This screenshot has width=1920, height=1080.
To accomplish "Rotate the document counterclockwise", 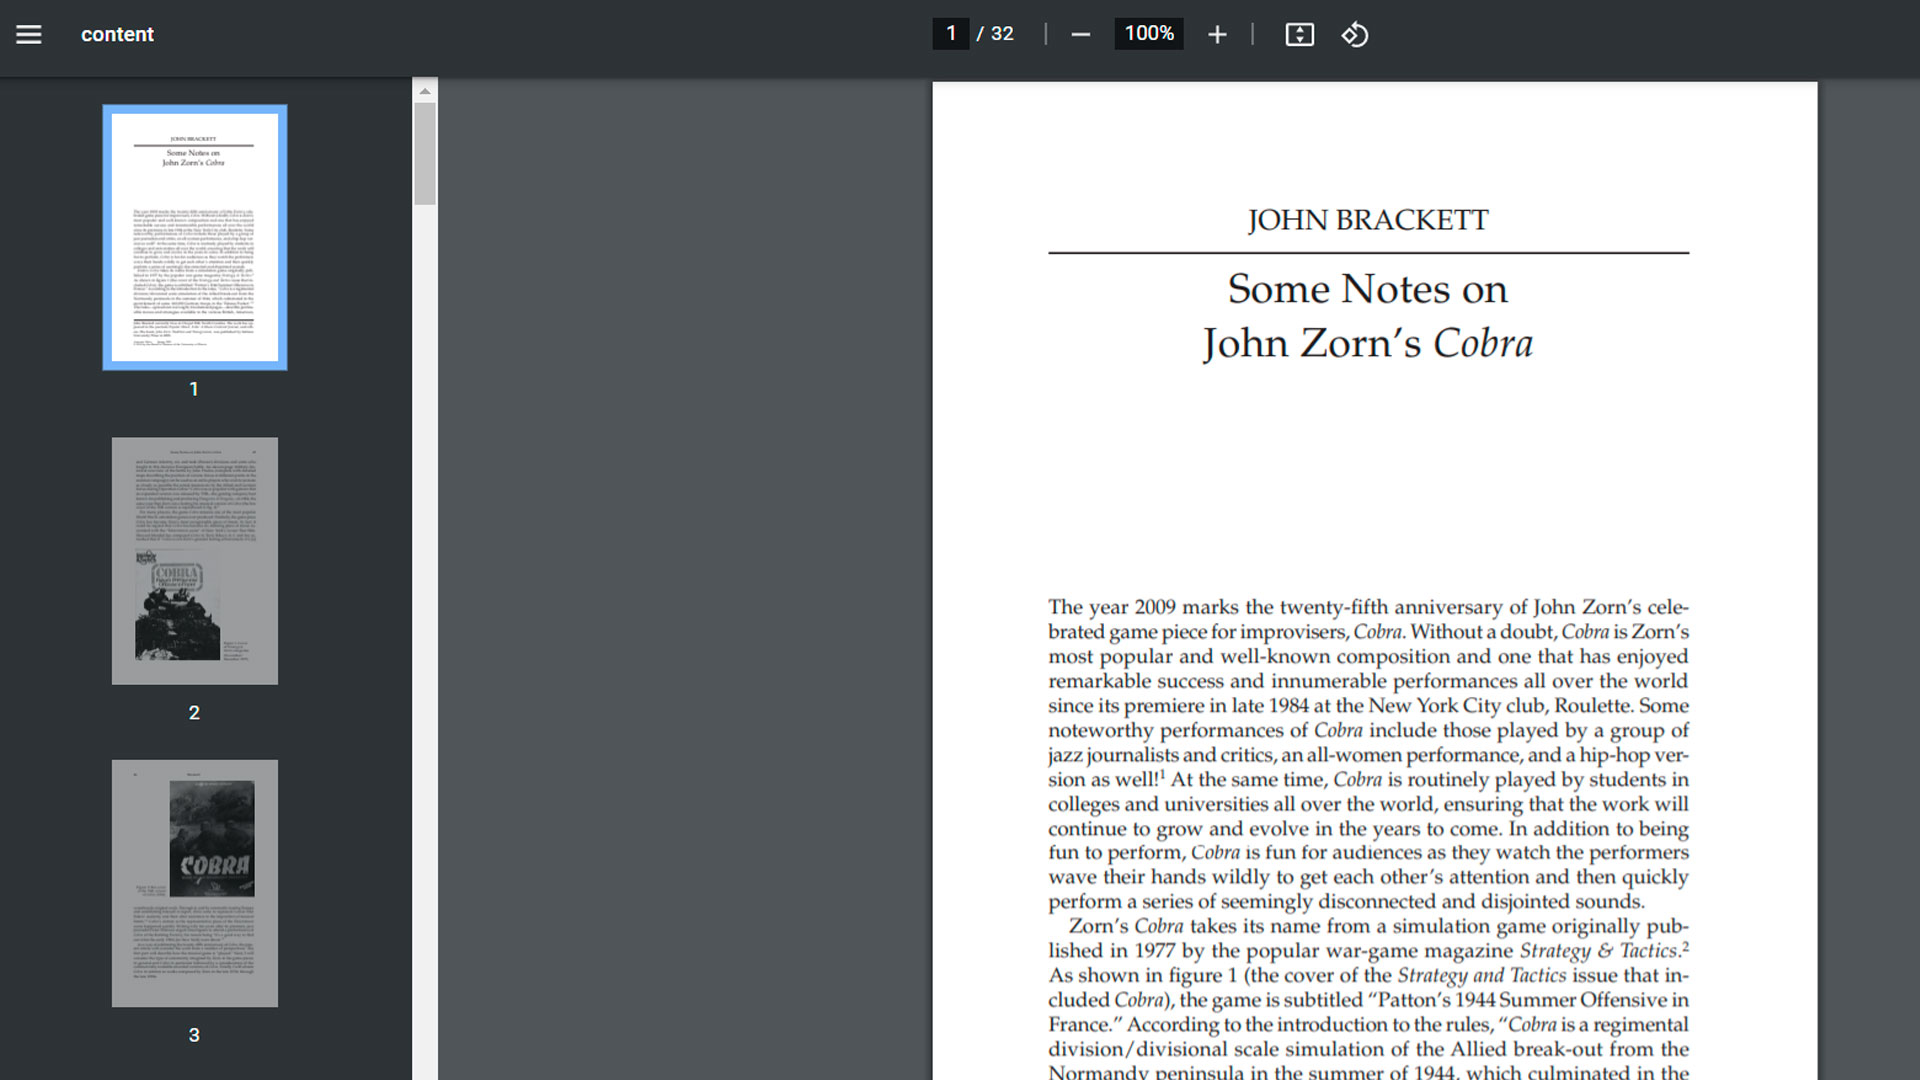I will (x=1355, y=34).
